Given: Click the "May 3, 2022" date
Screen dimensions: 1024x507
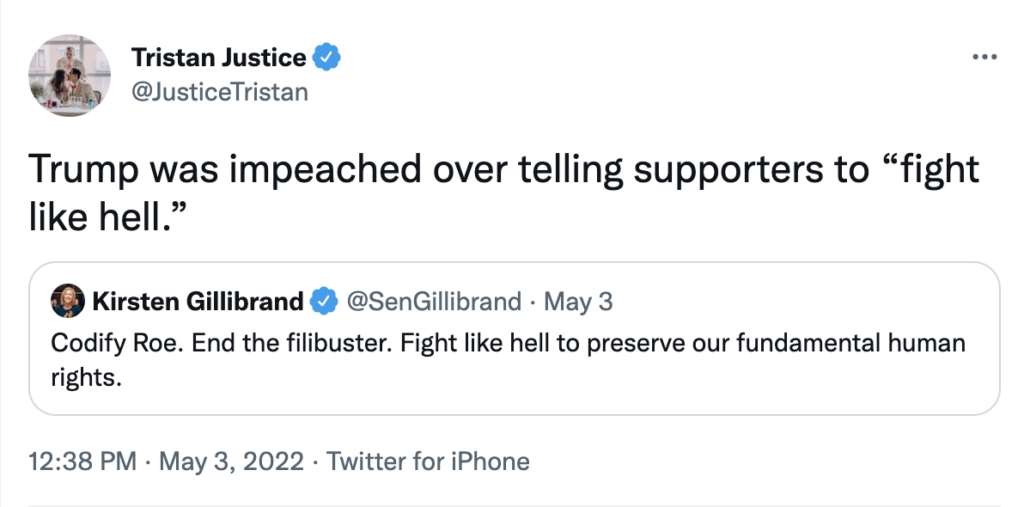Looking at the screenshot, I should point(230,461).
